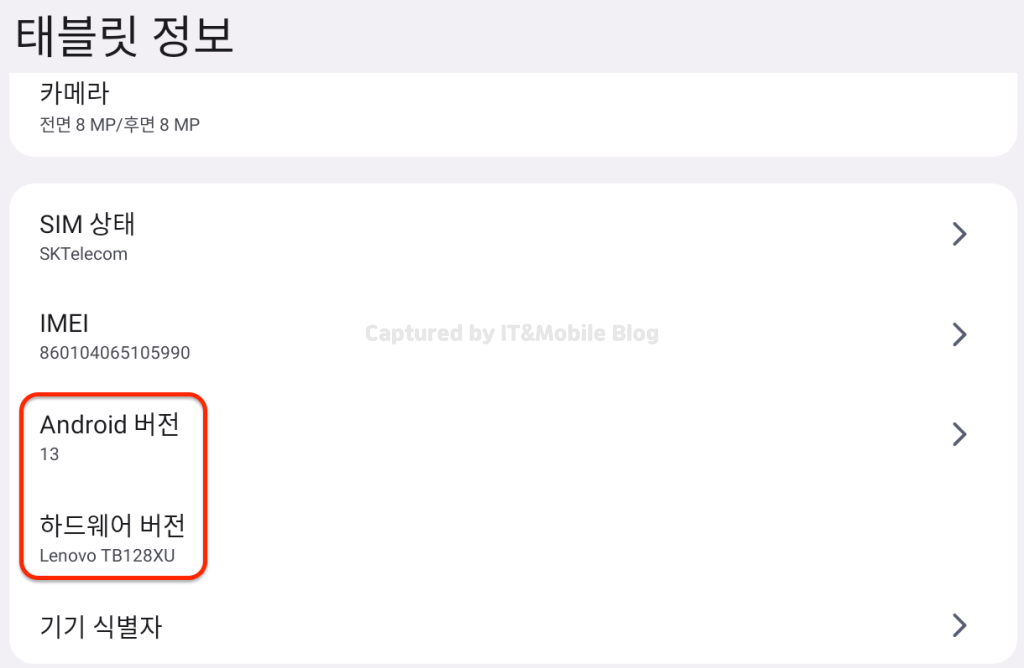Open SIM 상태 chevron arrow
Screen dimensions: 1024x668
point(959,234)
